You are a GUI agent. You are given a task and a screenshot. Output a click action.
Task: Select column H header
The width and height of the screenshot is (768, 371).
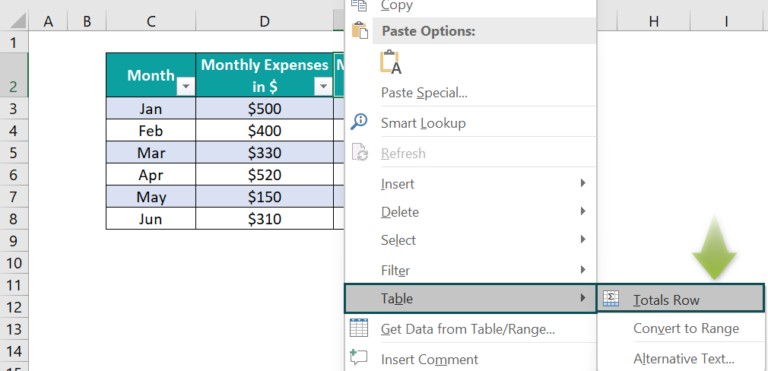click(653, 21)
